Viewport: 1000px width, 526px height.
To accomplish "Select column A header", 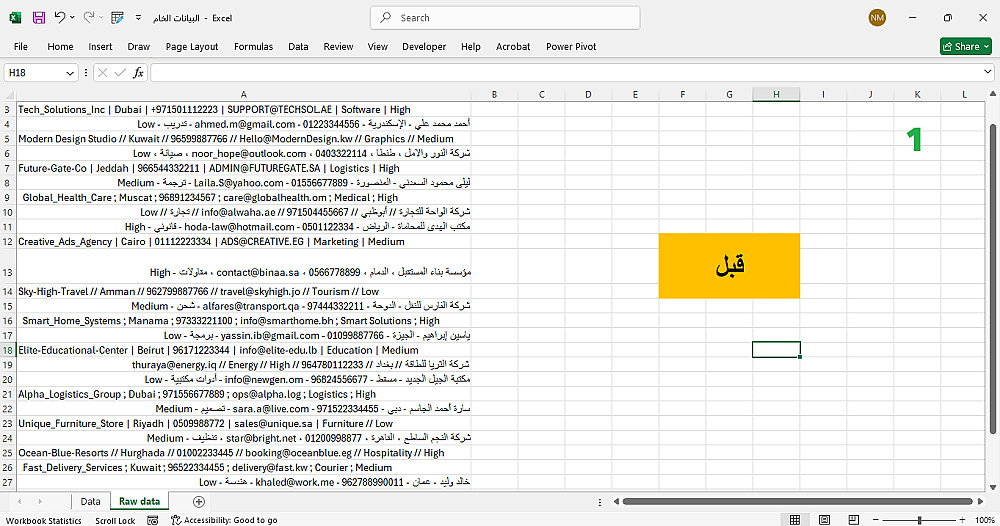I will click(x=244, y=94).
